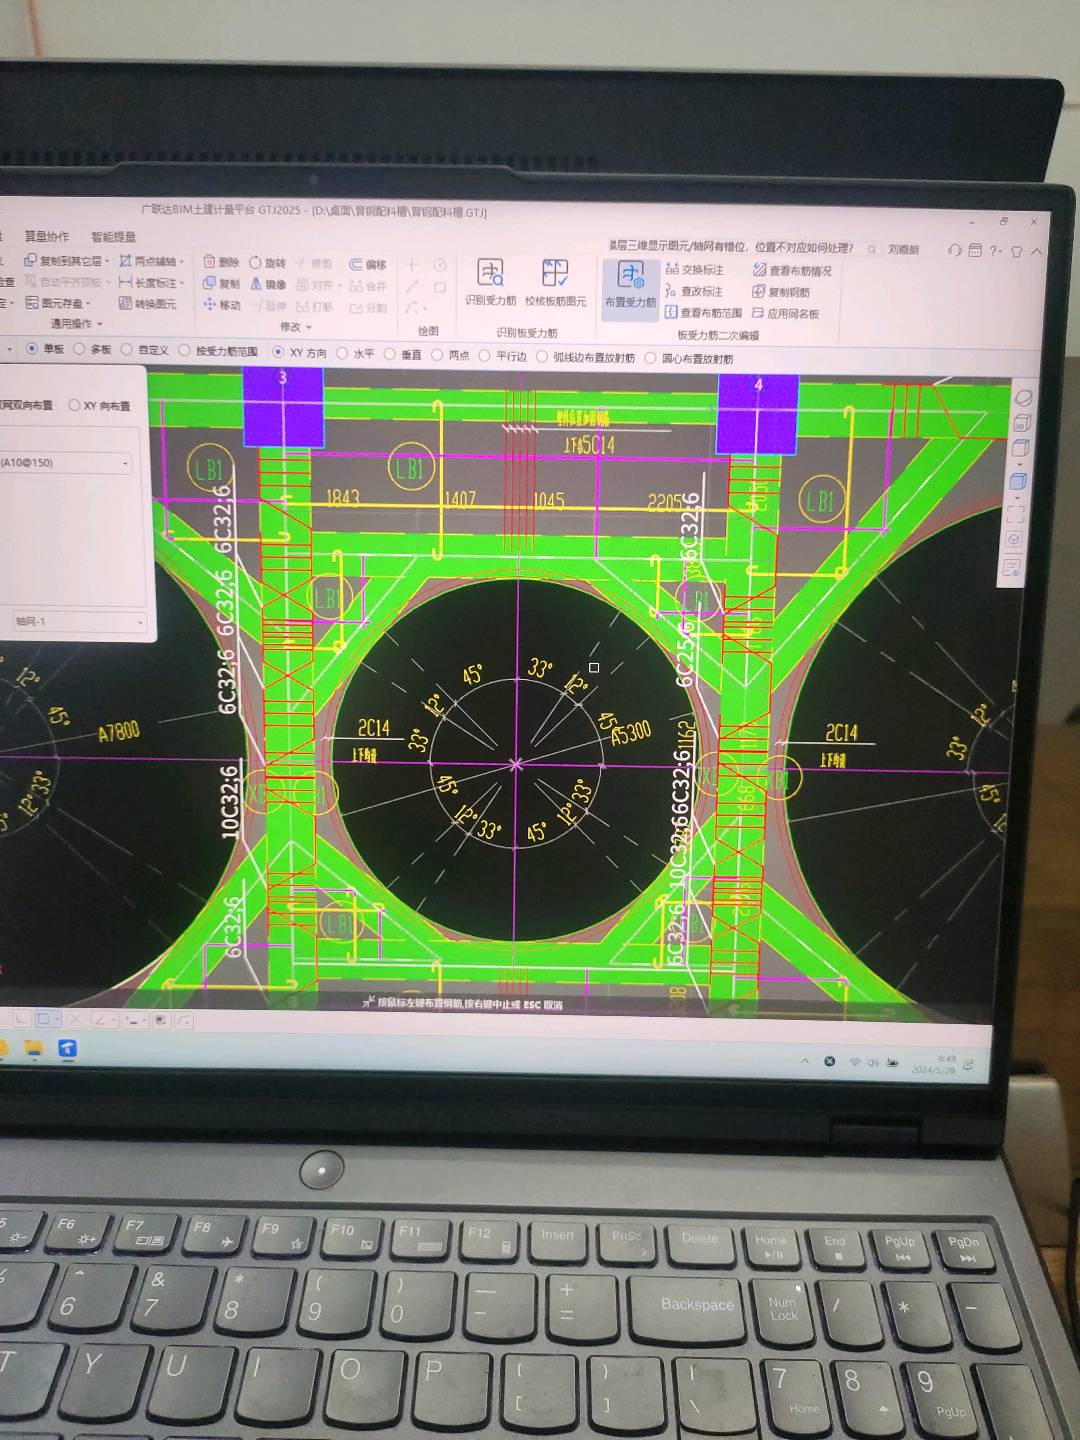Click the purple column labeled 3
Screen dimensions: 1080x1440
283,405
